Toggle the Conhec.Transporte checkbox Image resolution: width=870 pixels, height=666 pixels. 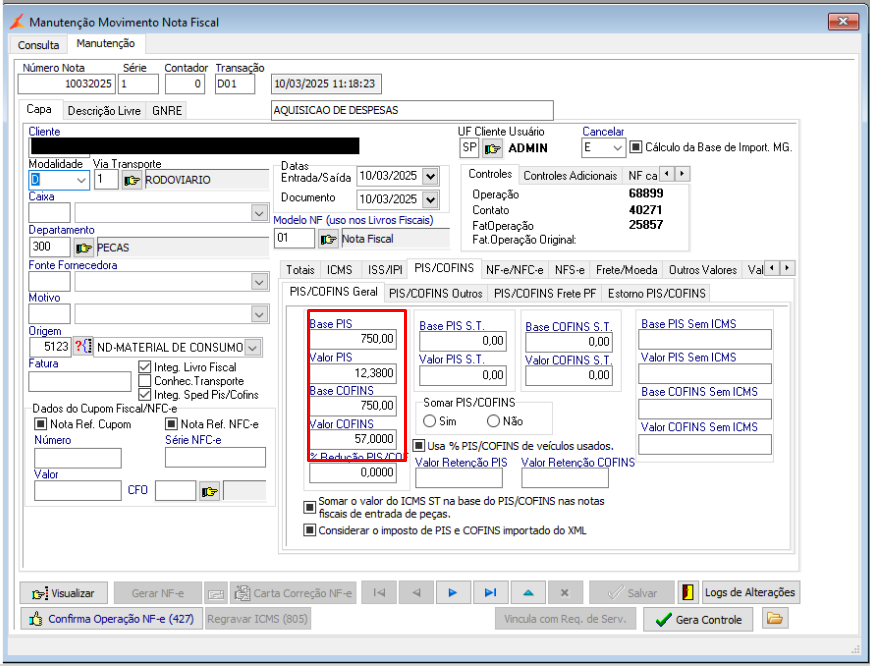(145, 381)
